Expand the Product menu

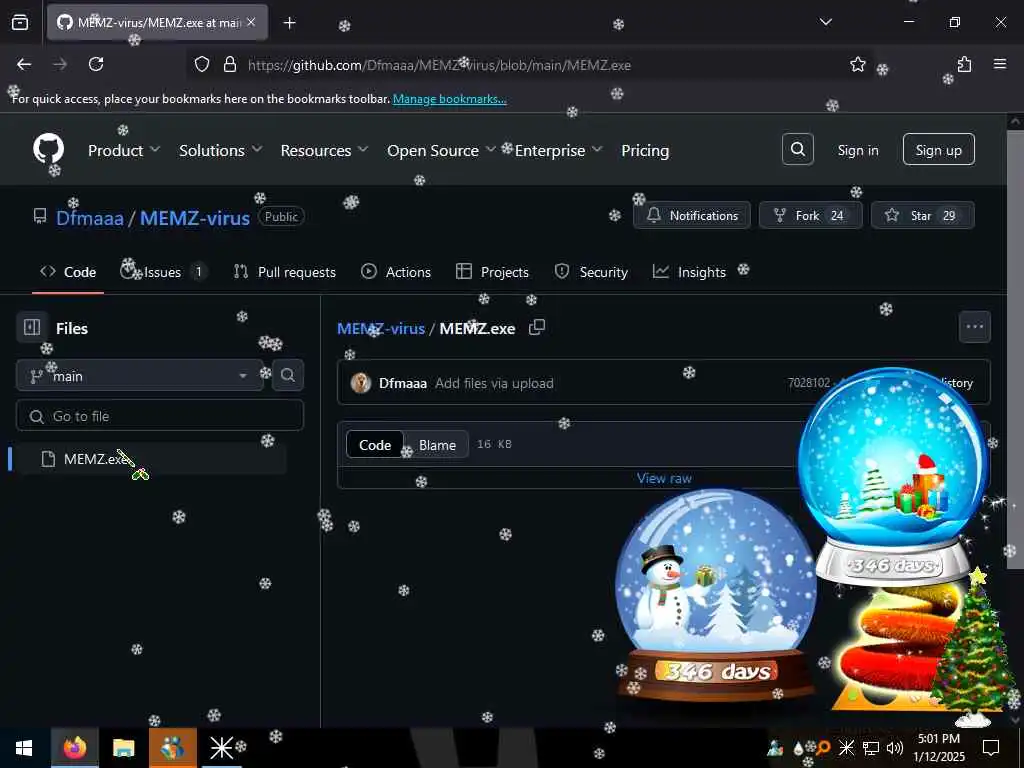(x=124, y=150)
